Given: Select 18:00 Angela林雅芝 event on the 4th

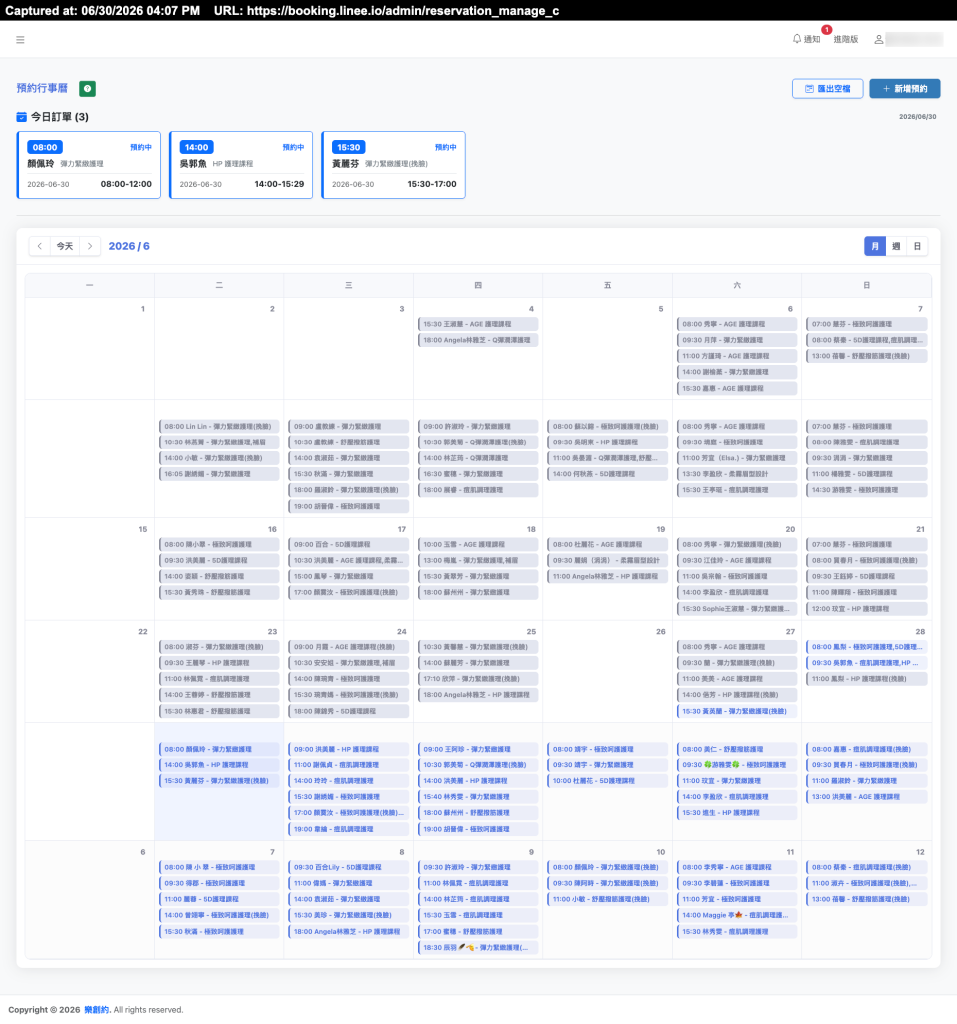Looking at the screenshot, I should (x=478, y=340).
